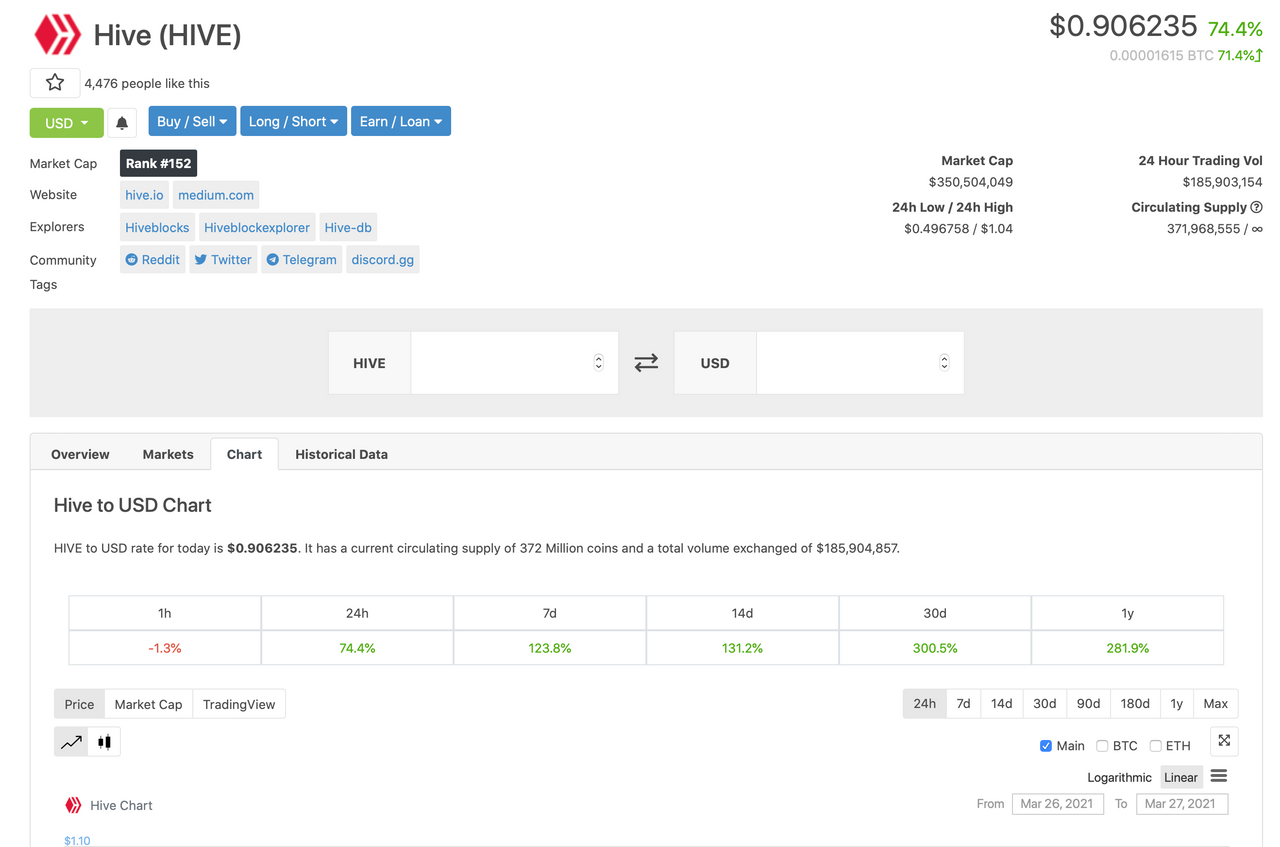Expand the Buy / Sell dropdown
Screen dimensions: 1280x847
point(192,121)
